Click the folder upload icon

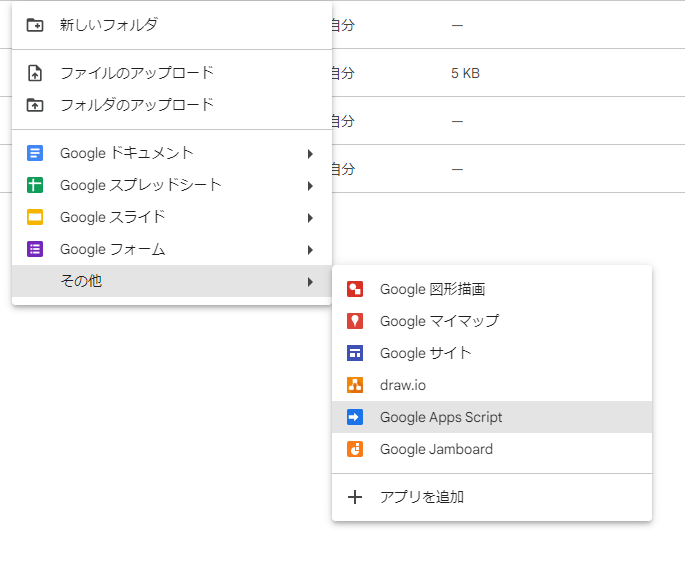pos(35,105)
